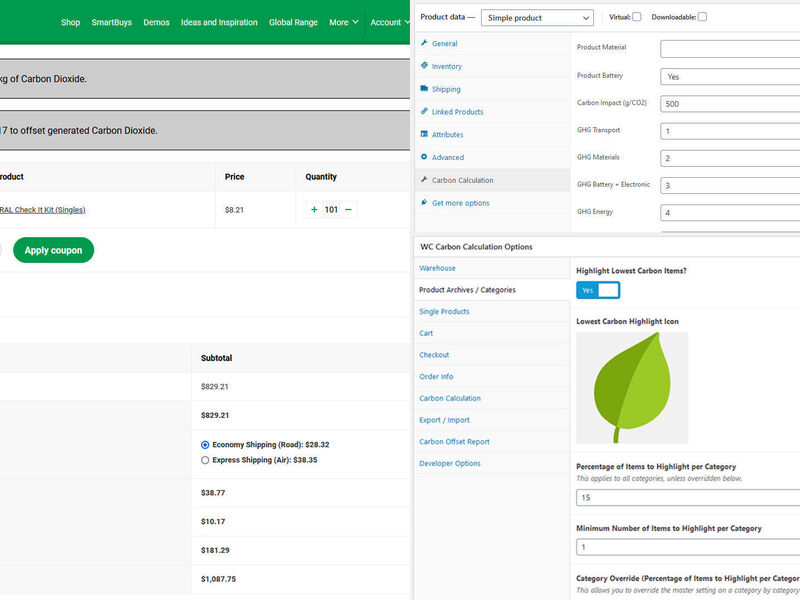Decrease quantity with the minus icon

[x=348, y=210]
